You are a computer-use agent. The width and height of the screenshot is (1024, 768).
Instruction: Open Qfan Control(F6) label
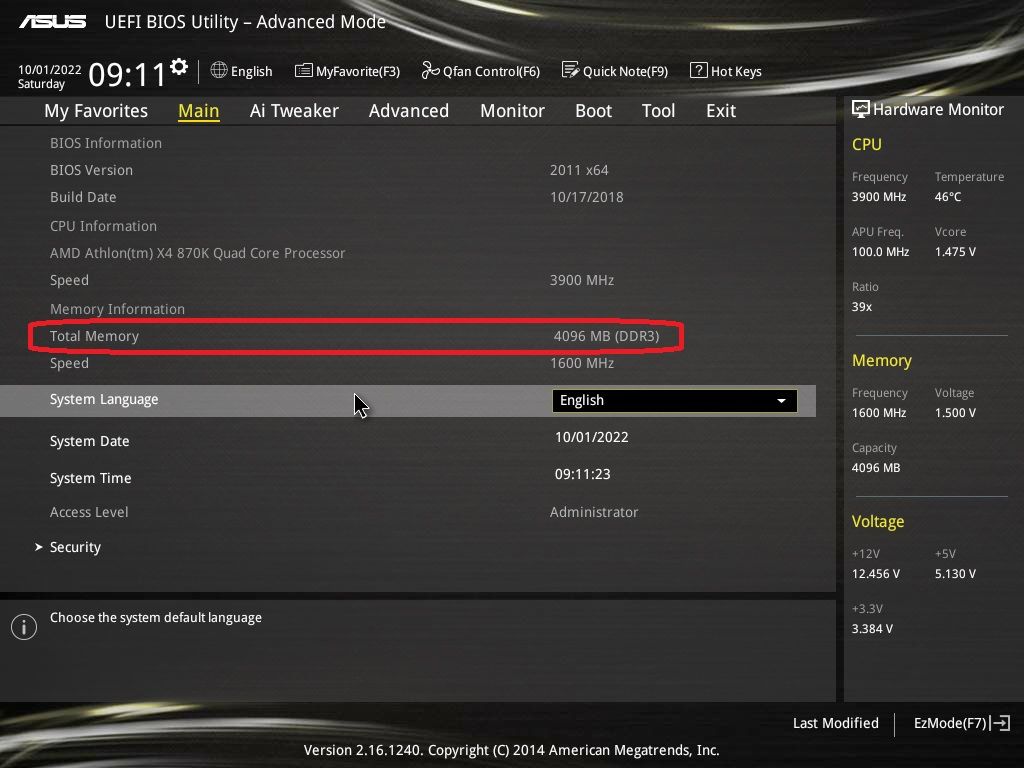[491, 71]
